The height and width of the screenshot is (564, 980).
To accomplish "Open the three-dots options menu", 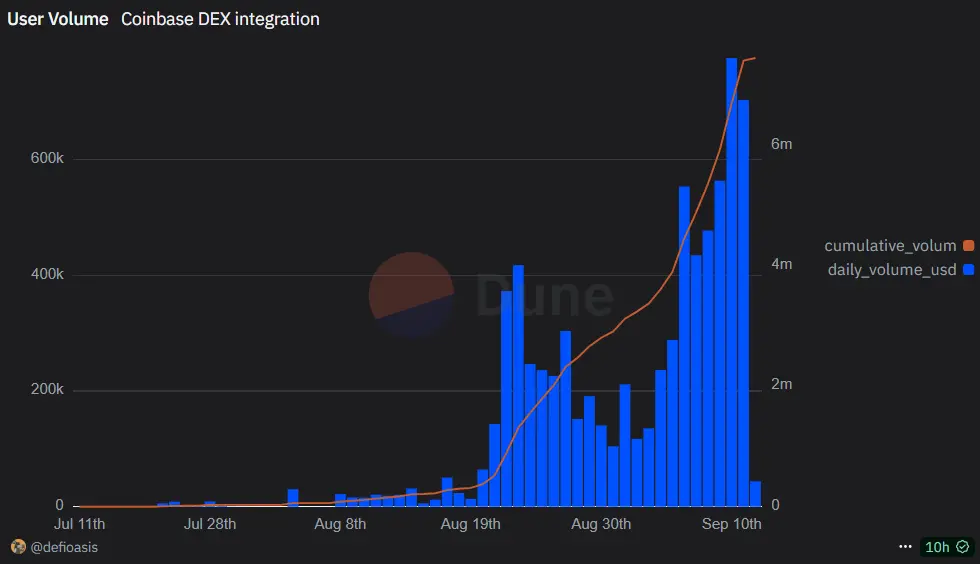I will click(x=905, y=546).
